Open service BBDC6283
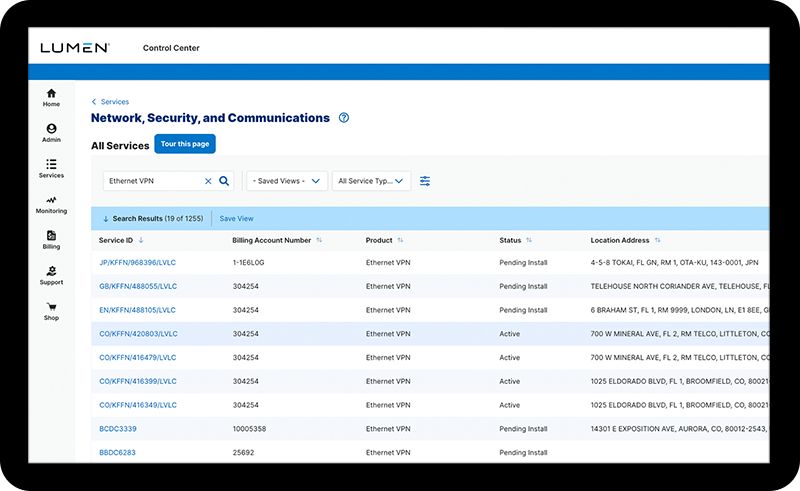Viewport: 800px width, 491px height. pyautogui.click(x=117, y=452)
